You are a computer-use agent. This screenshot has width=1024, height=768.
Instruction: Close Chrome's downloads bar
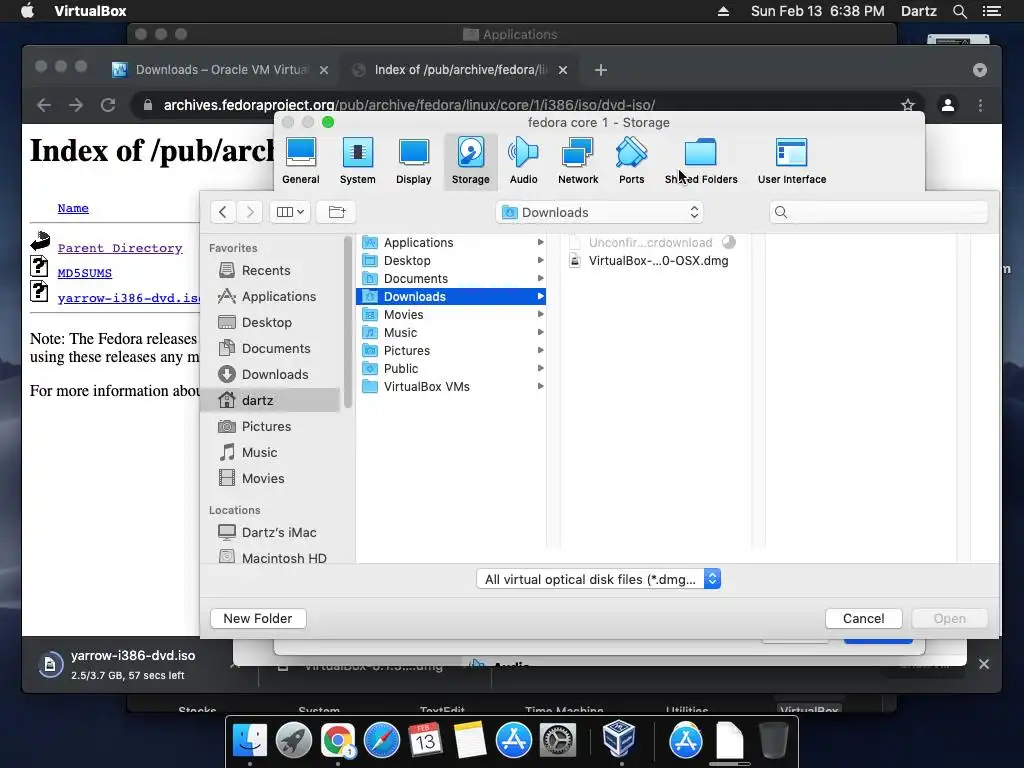[984, 664]
